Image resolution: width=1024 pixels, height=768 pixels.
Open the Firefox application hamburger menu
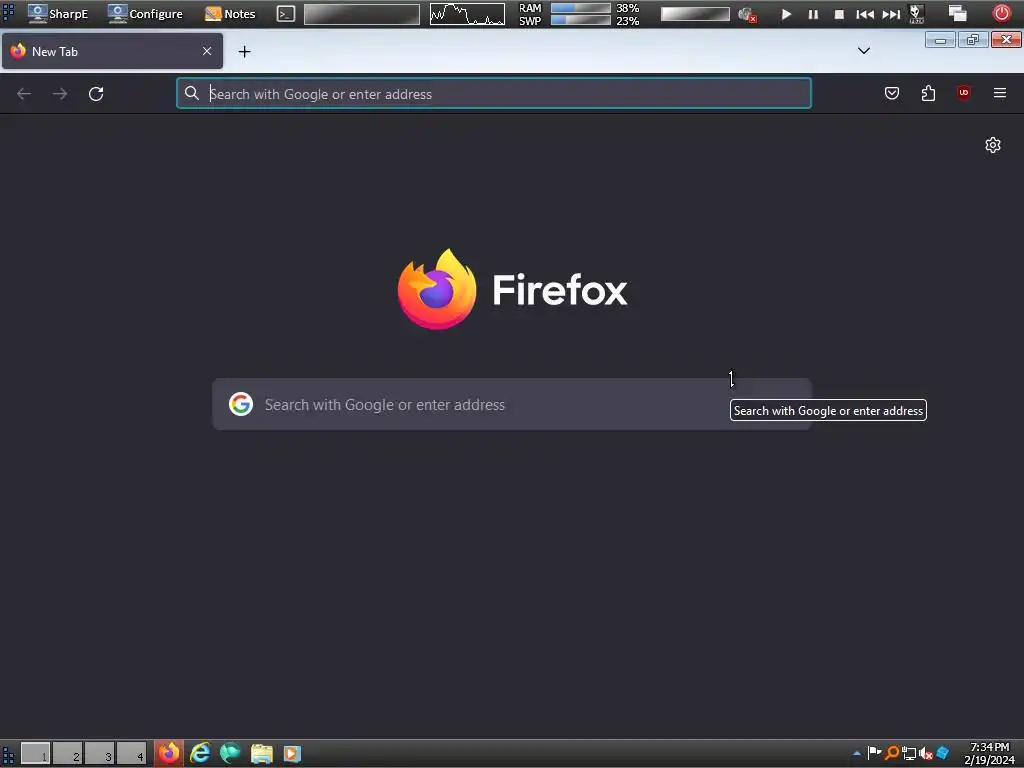coord(1000,93)
